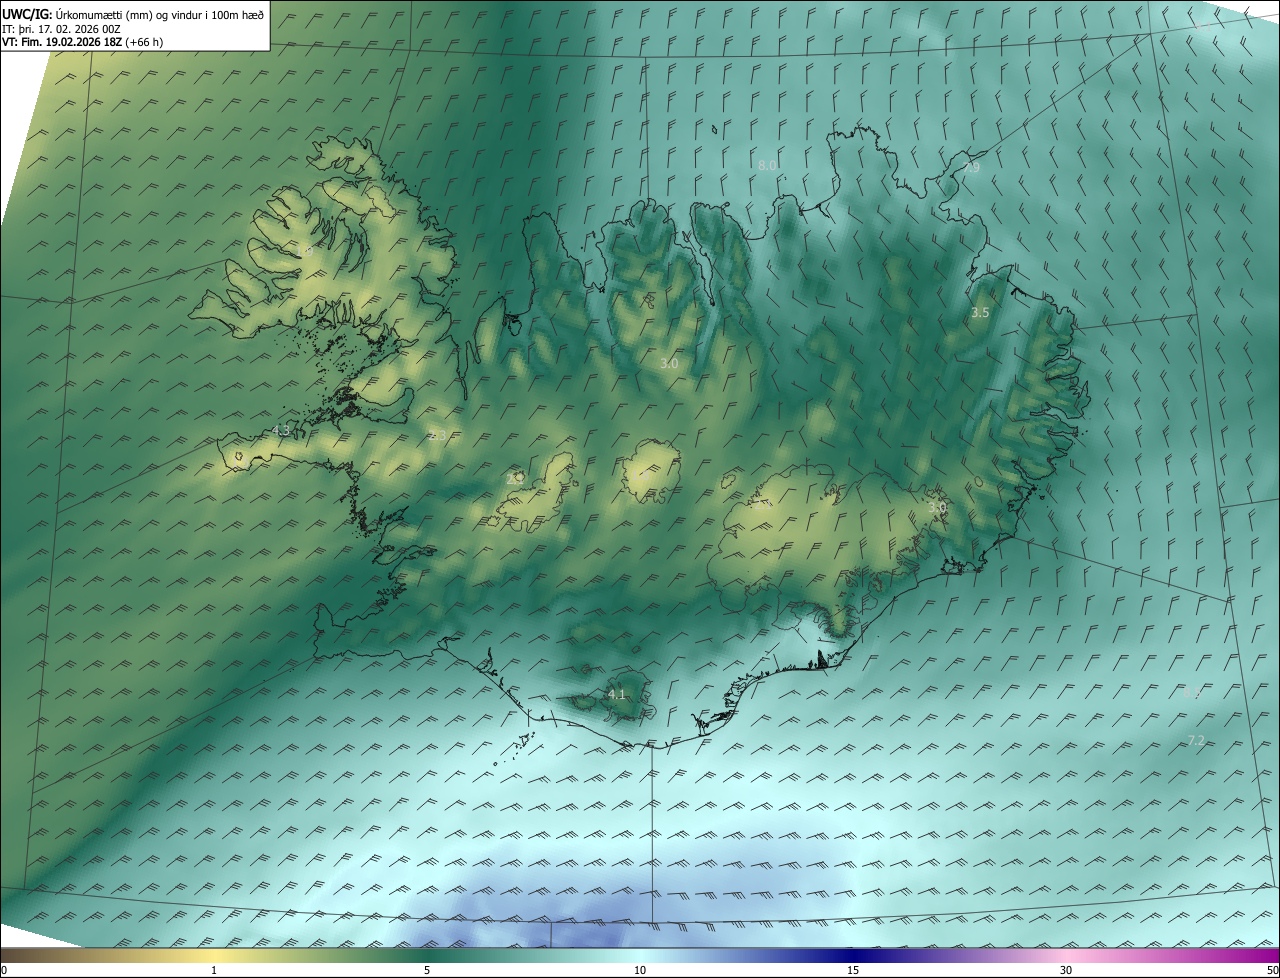Click the colorbar tick label 0

coord(3,970)
